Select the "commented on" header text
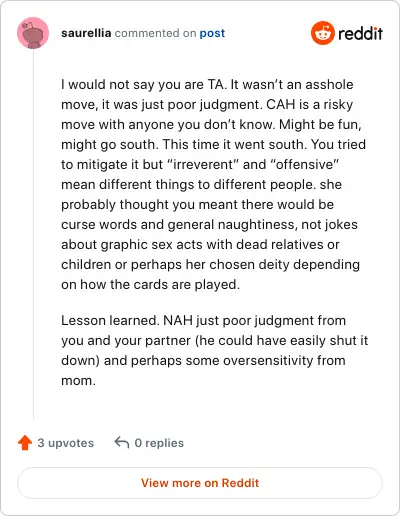 coord(155,33)
